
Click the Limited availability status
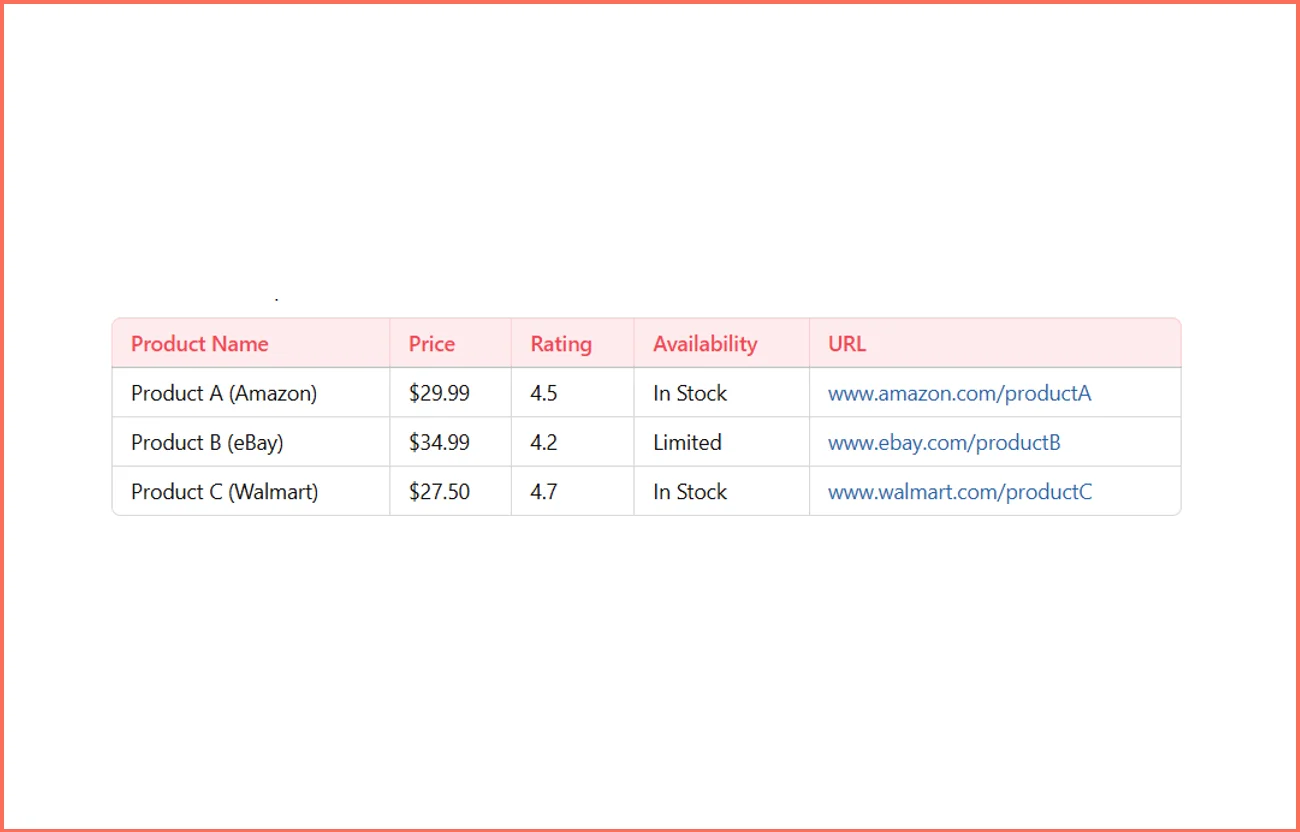pyautogui.click(x=686, y=442)
